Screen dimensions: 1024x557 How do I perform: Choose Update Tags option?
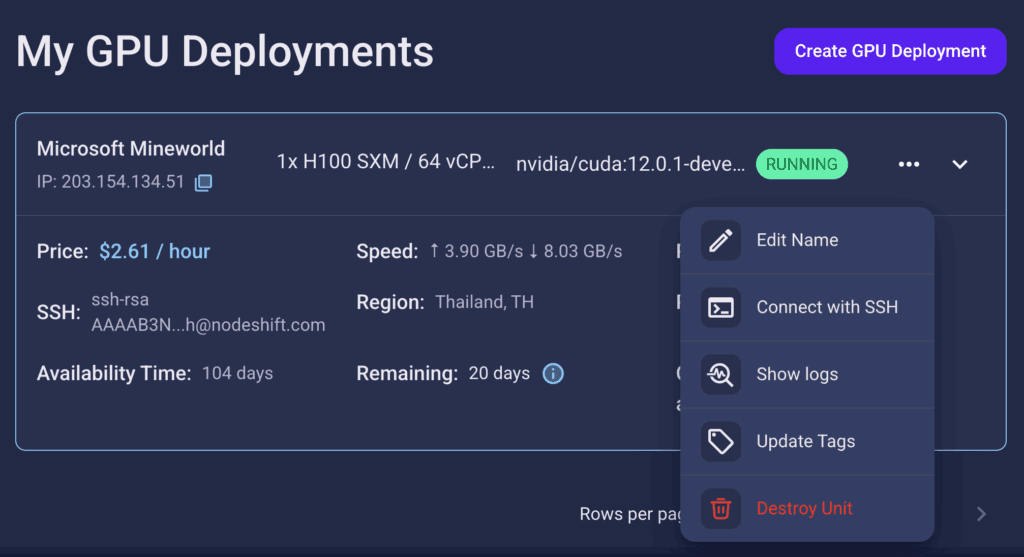point(807,441)
